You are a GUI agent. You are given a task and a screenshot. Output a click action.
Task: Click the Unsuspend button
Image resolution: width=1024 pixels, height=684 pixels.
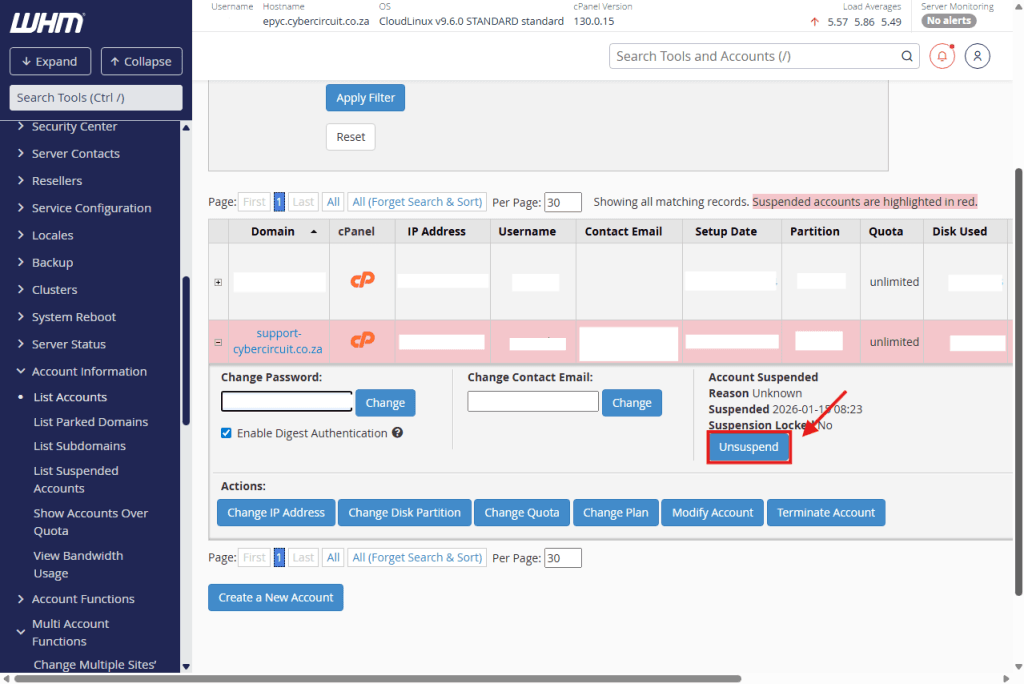(x=749, y=447)
